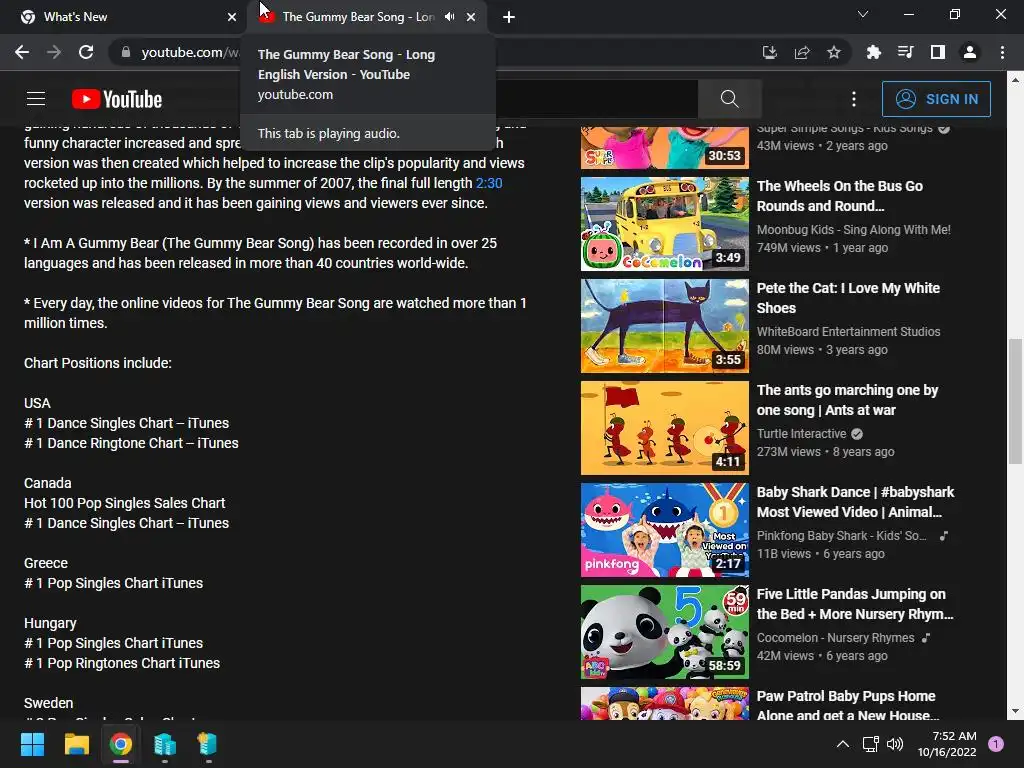This screenshot has width=1024, height=768.
Task: Click the Chrome taskbar icon
Action: coord(121,744)
